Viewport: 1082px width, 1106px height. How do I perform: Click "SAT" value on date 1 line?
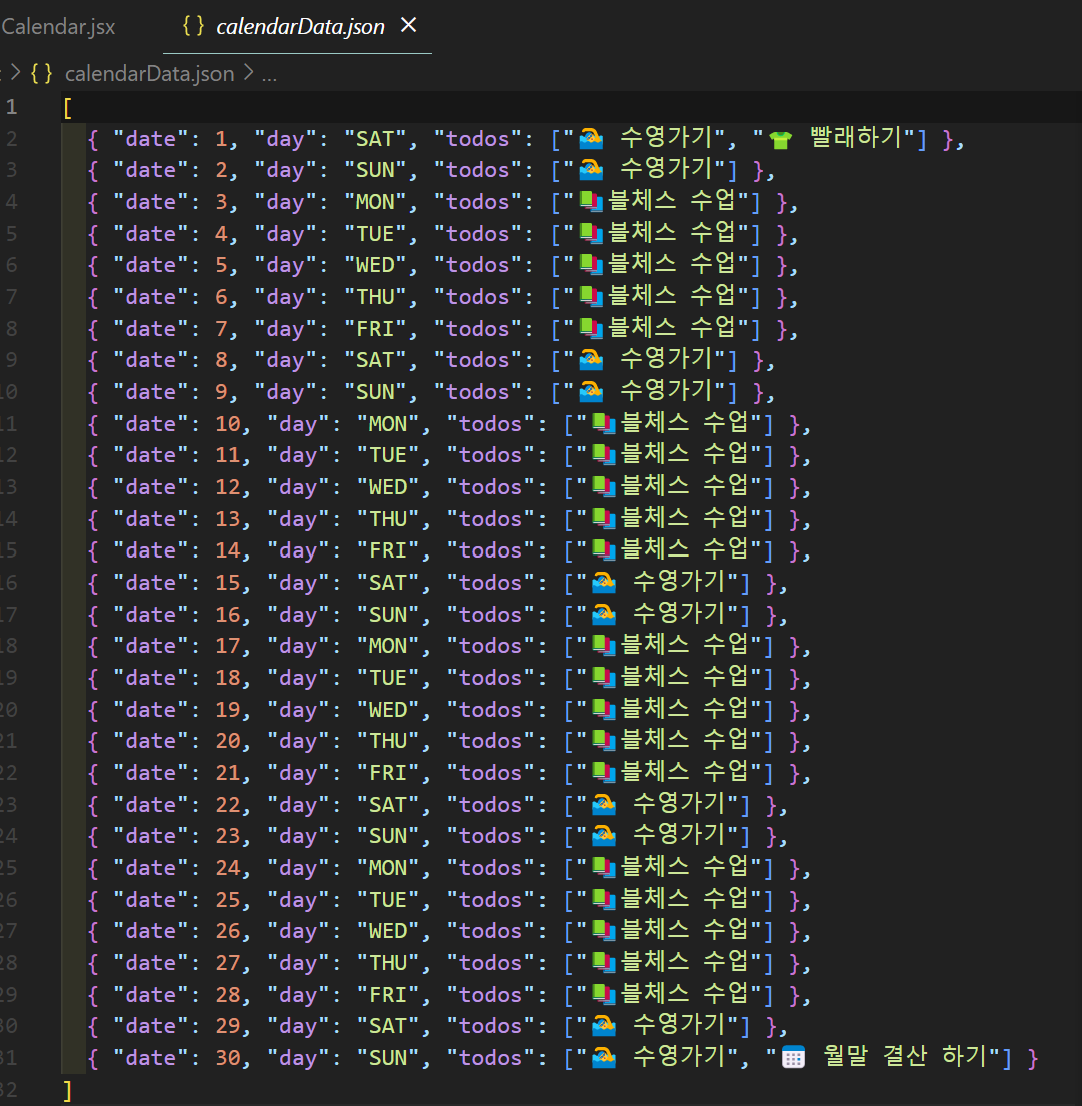tap(375, 140)
